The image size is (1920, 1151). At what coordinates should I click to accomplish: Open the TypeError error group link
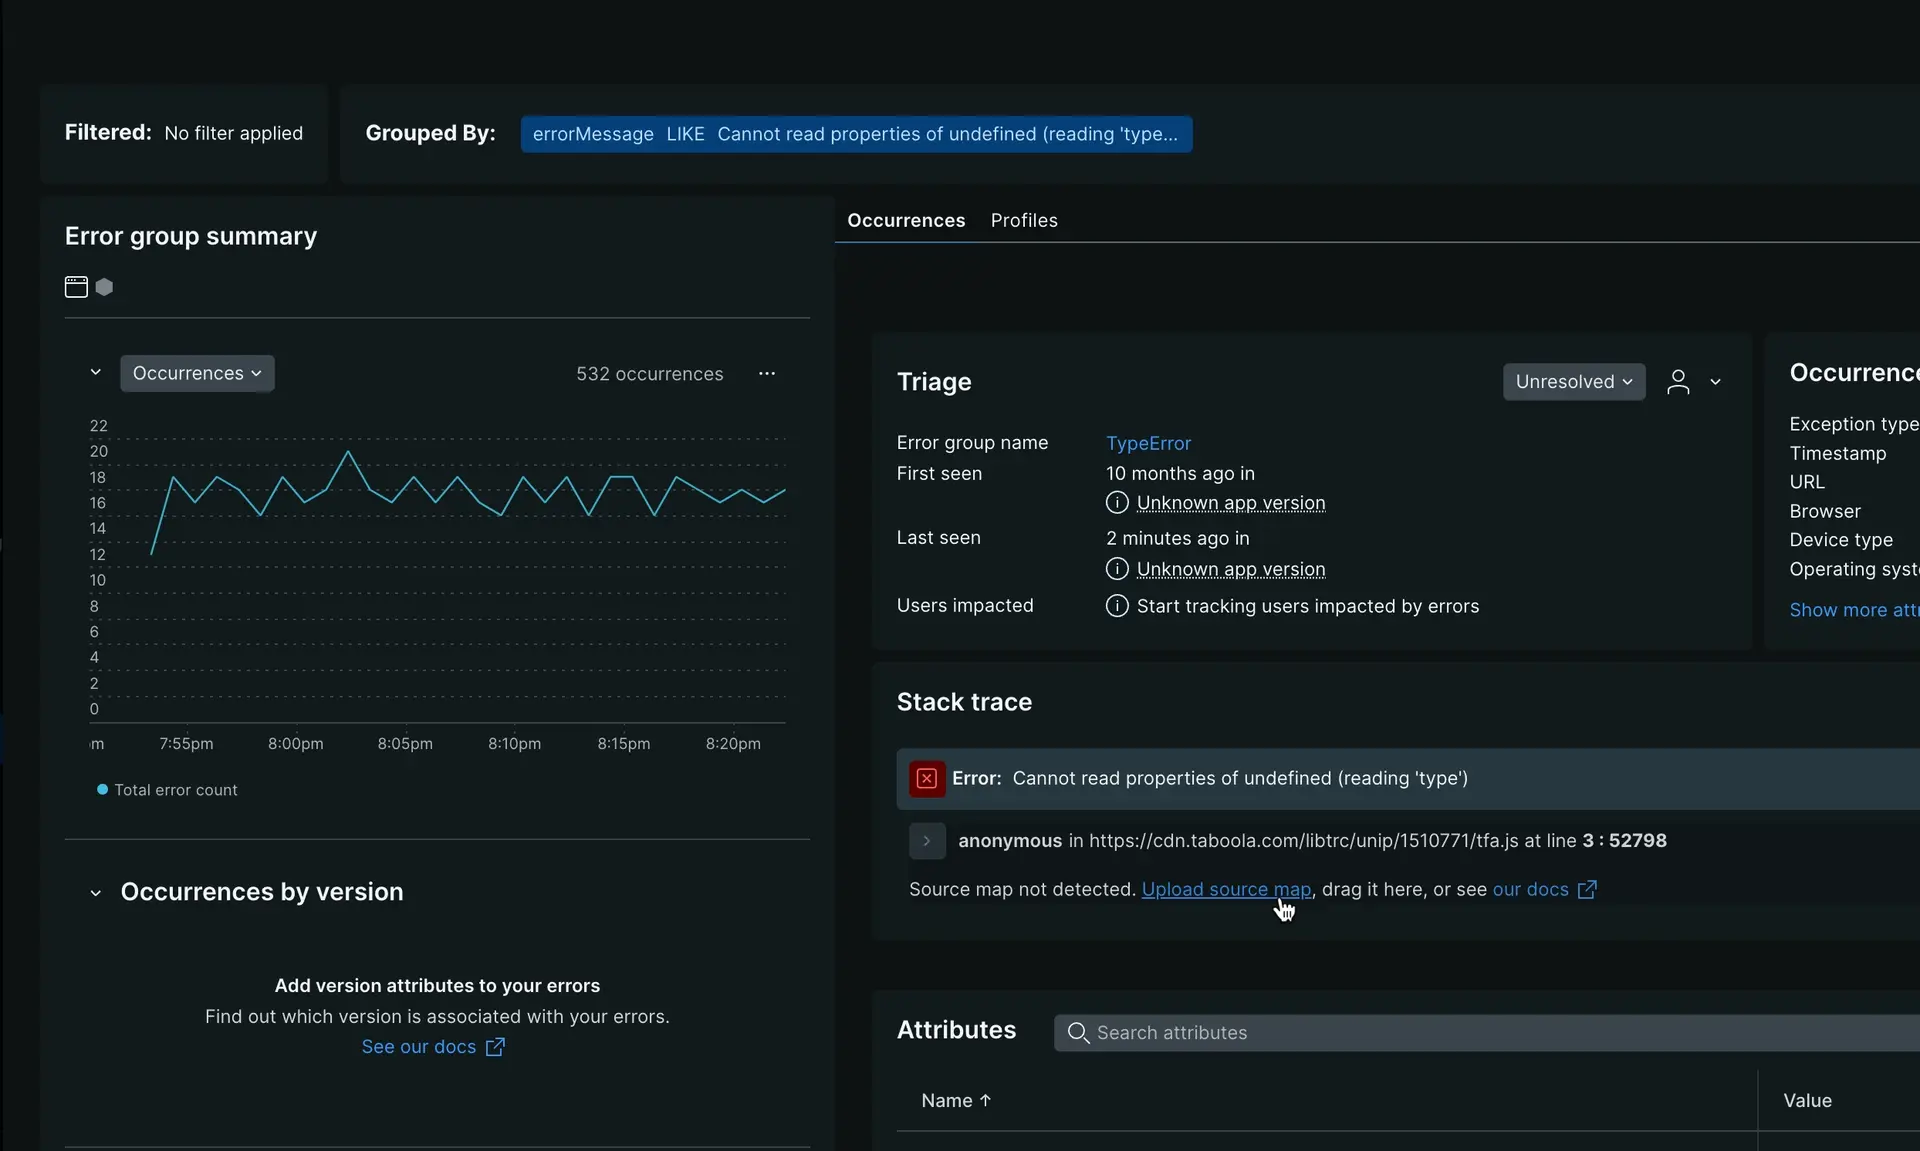(1148, 443)
